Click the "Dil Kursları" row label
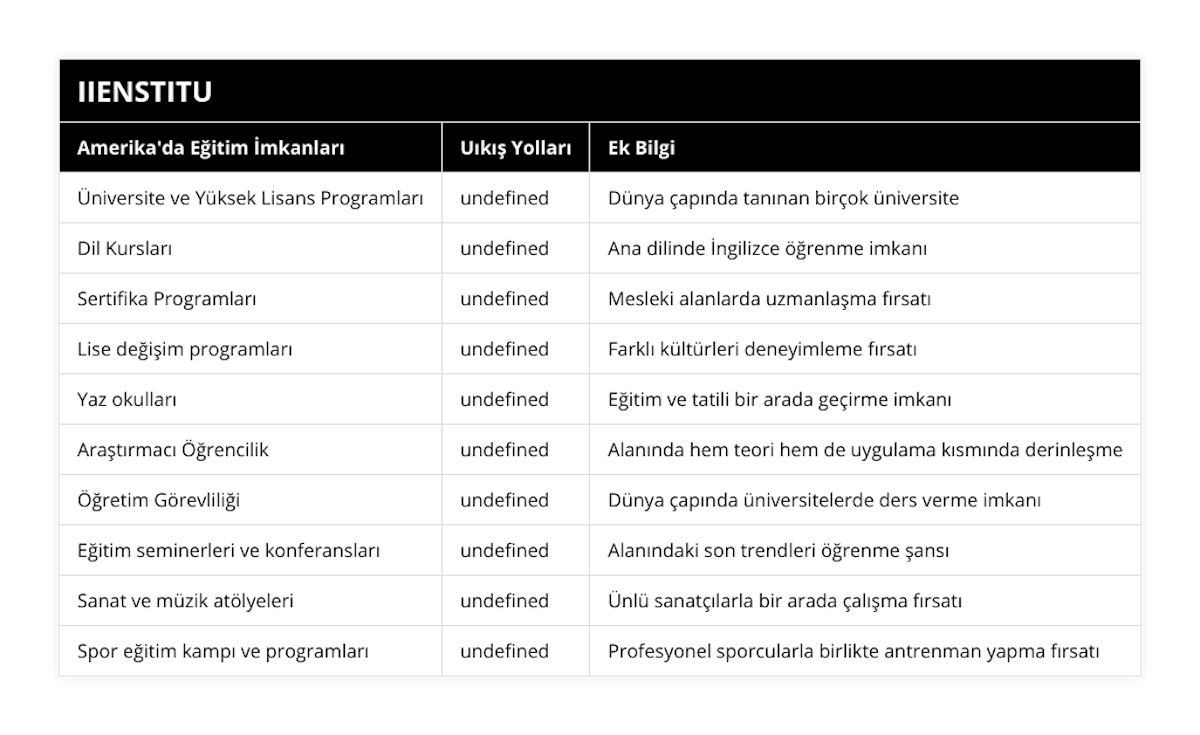 pyautogui.click(x=124, y=248)
